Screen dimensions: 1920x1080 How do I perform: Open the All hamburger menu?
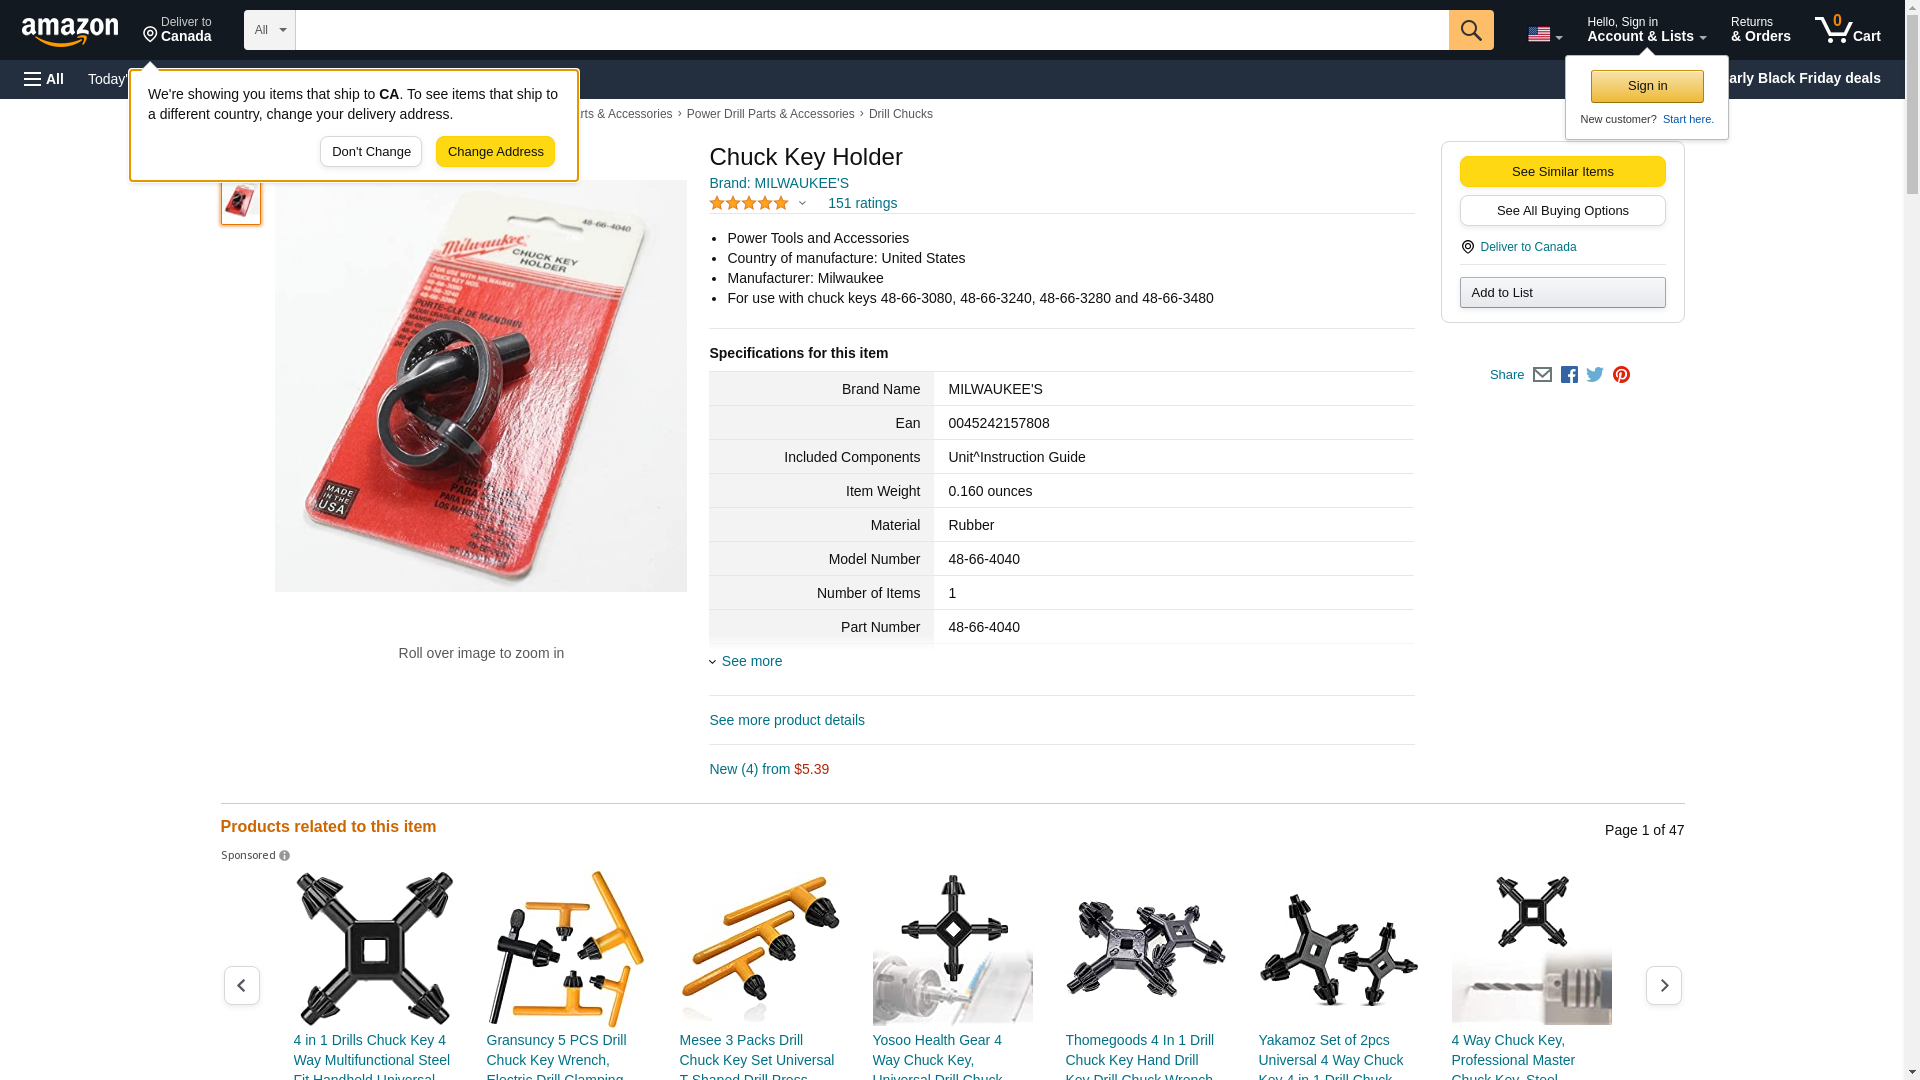(x=44, y=79)
